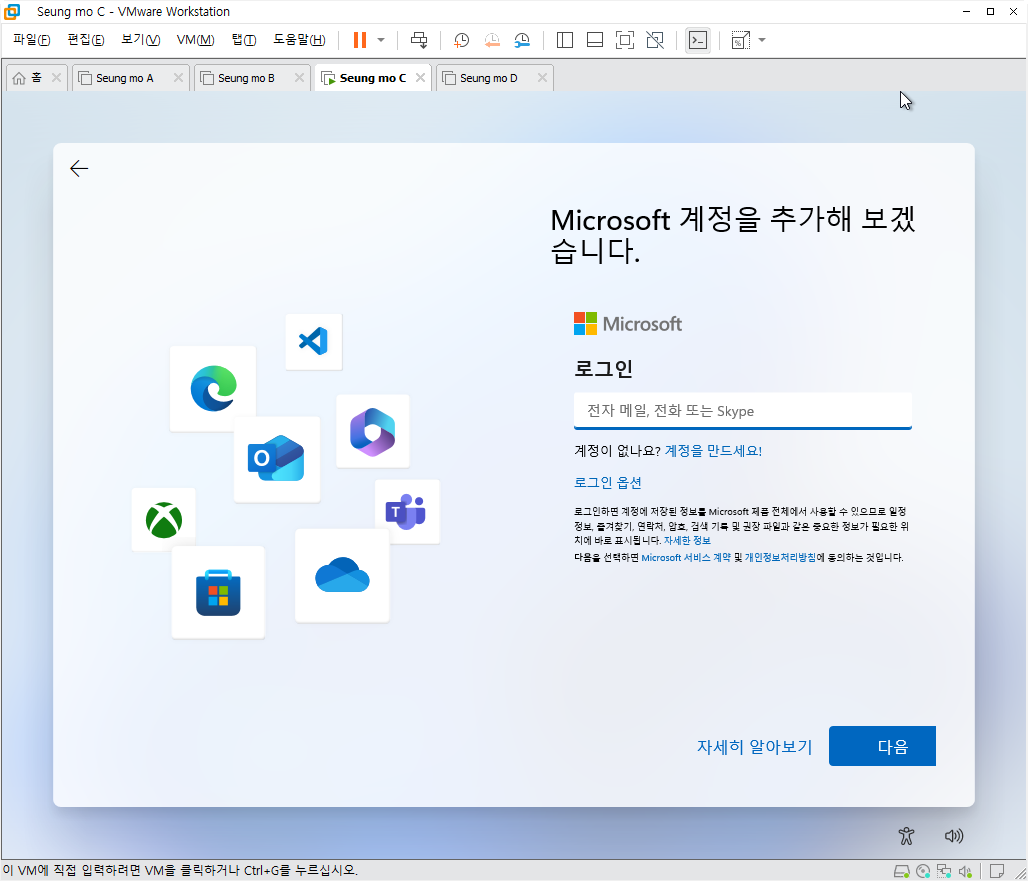The height and width of the screenshot is (881, 1028).
Task: Click the volume icon in setup
Action: coord(953,836)
